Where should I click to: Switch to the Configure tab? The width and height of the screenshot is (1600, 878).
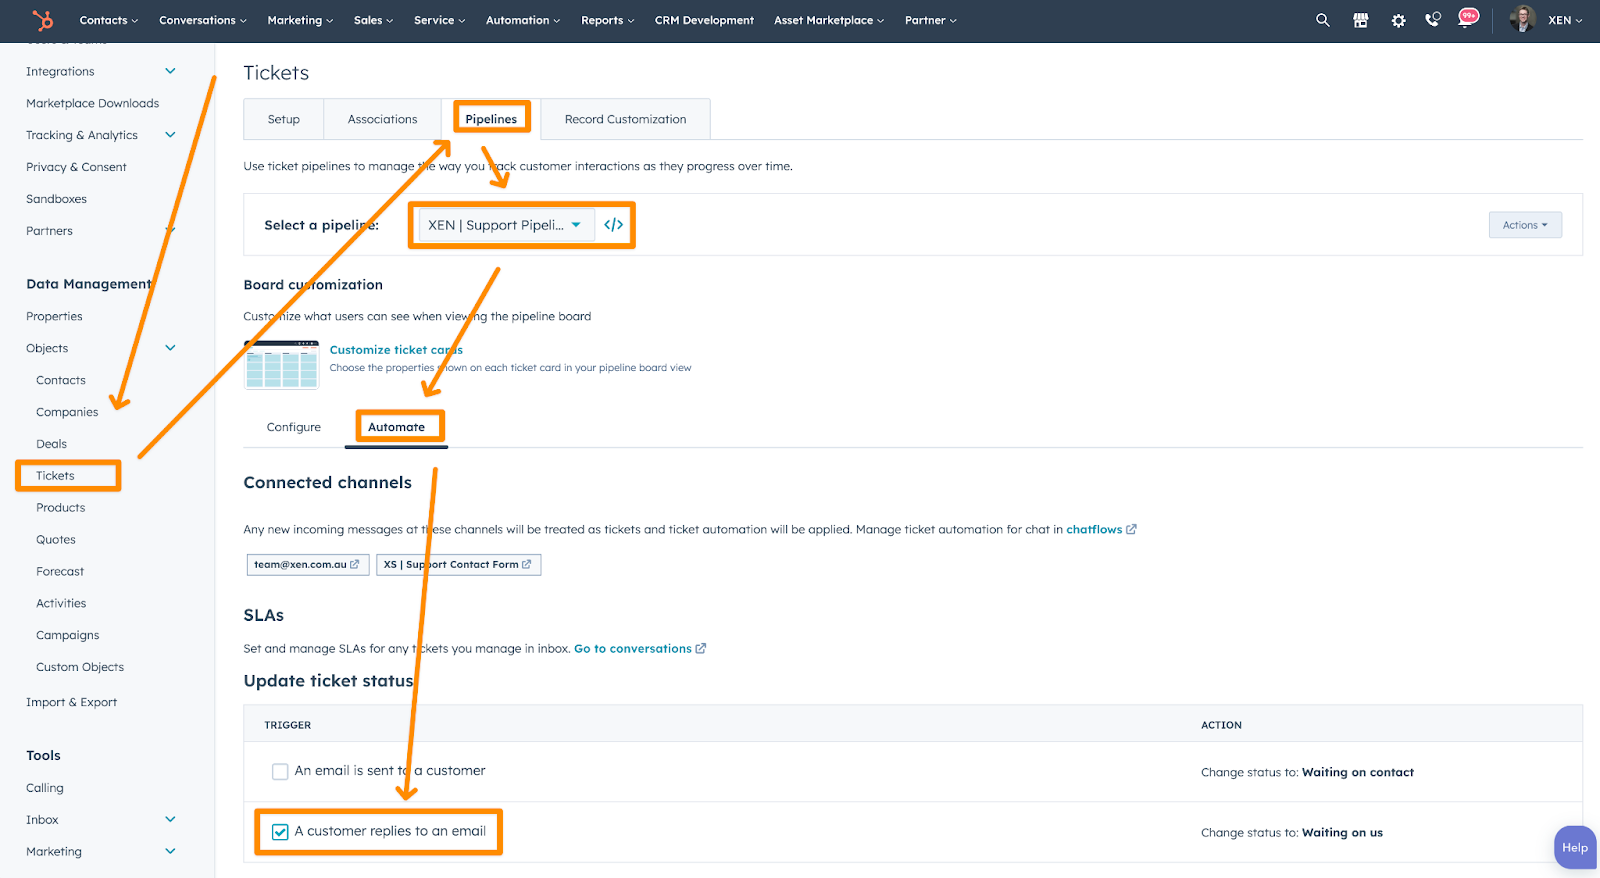click(x=294, y=427)
